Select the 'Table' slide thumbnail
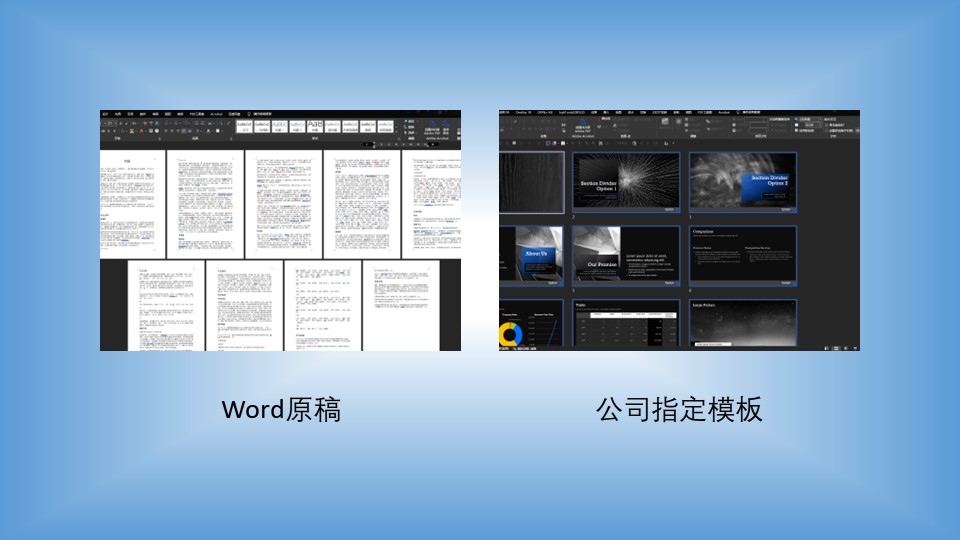This screenshot has height=540, width=960. (x=626, y=323)
